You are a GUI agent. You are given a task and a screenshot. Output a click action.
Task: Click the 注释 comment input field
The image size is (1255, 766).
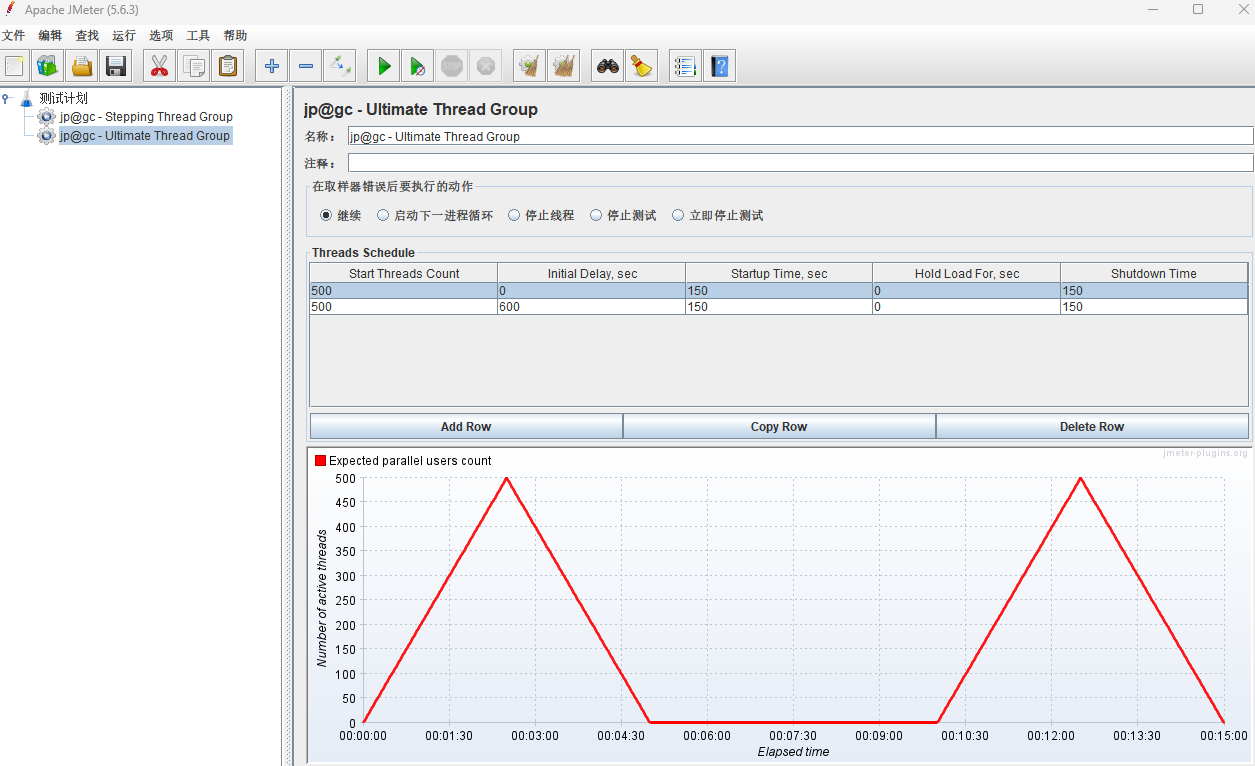(x=800, y=162)
